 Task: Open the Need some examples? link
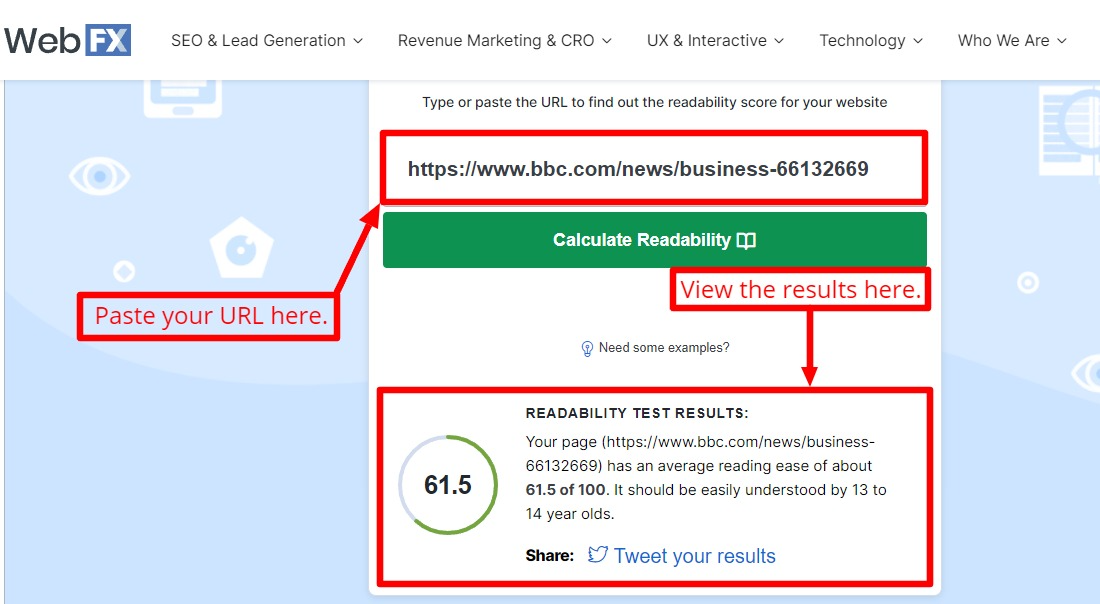pyautogui.click(x=664, y=348)
